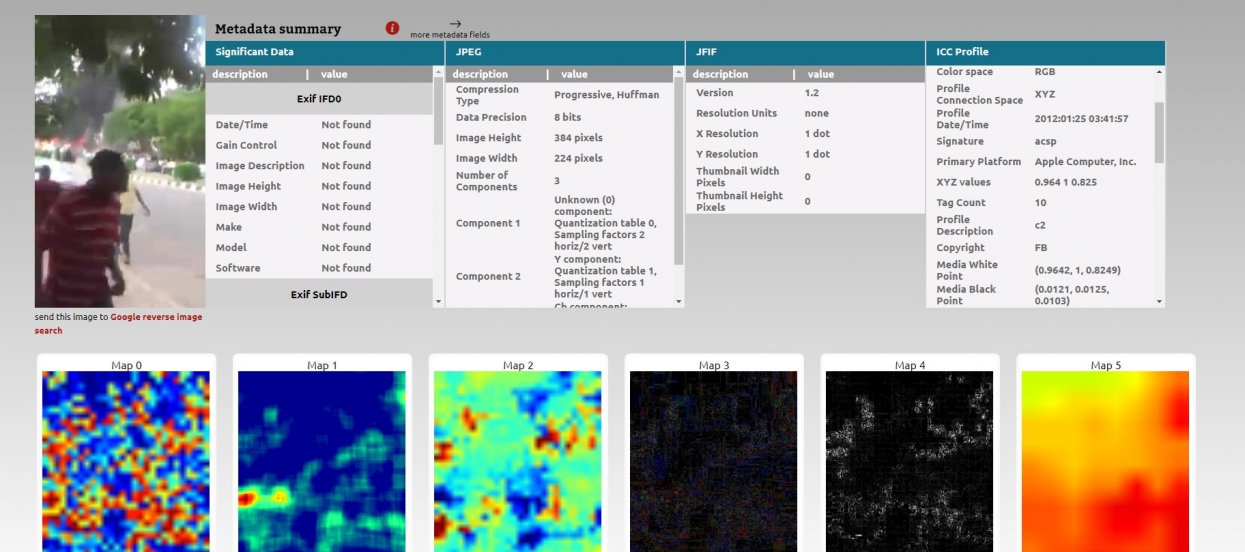Expand the Exif IFD0 section header
1245x552 pixels.
click(319, 99)
